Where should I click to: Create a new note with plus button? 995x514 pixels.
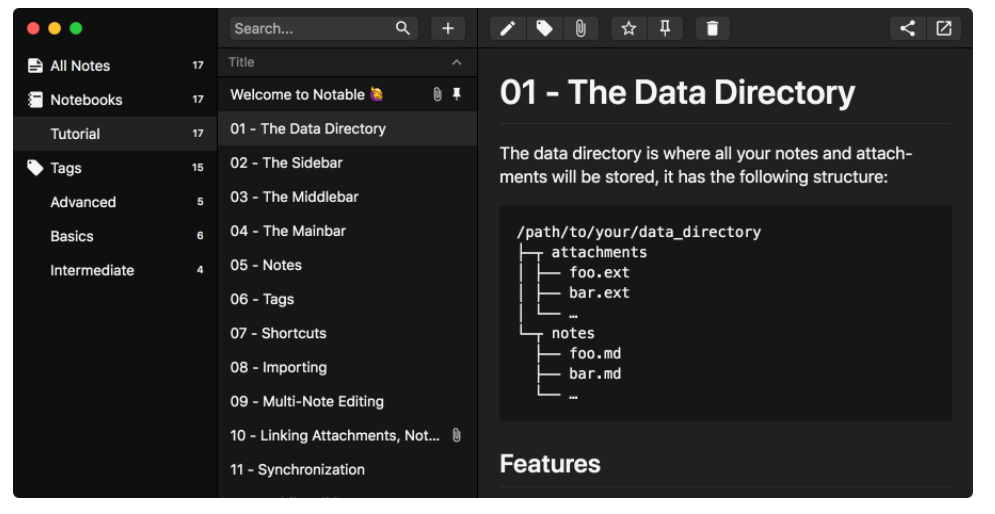pos(448,29)
